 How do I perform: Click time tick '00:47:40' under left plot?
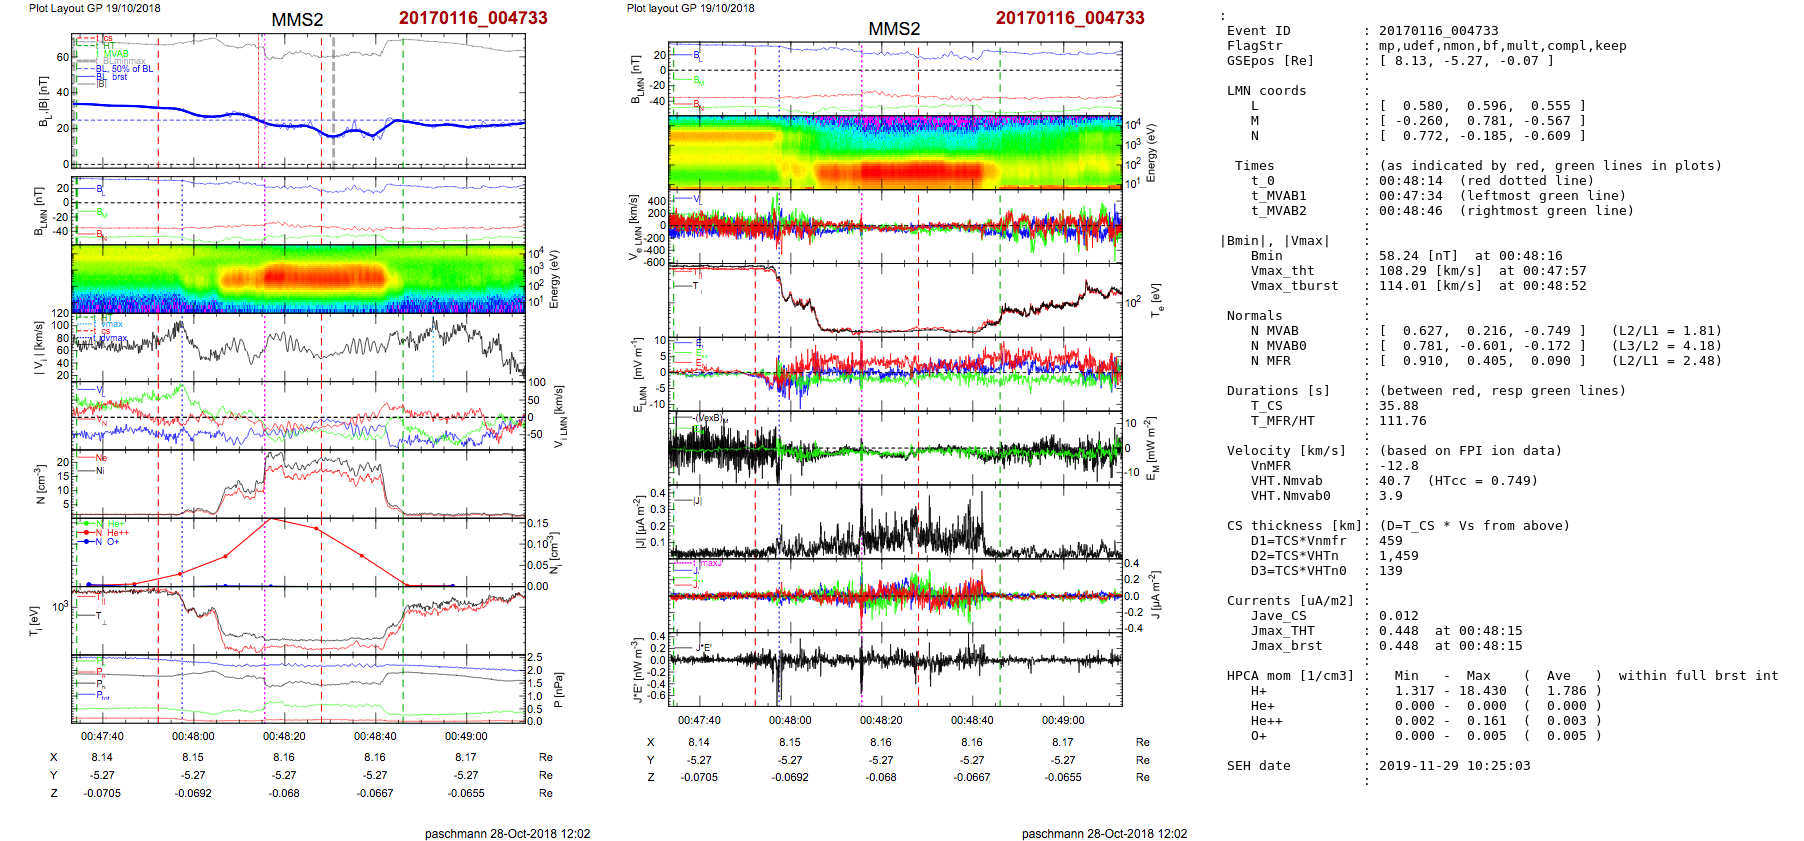point(102,736)
